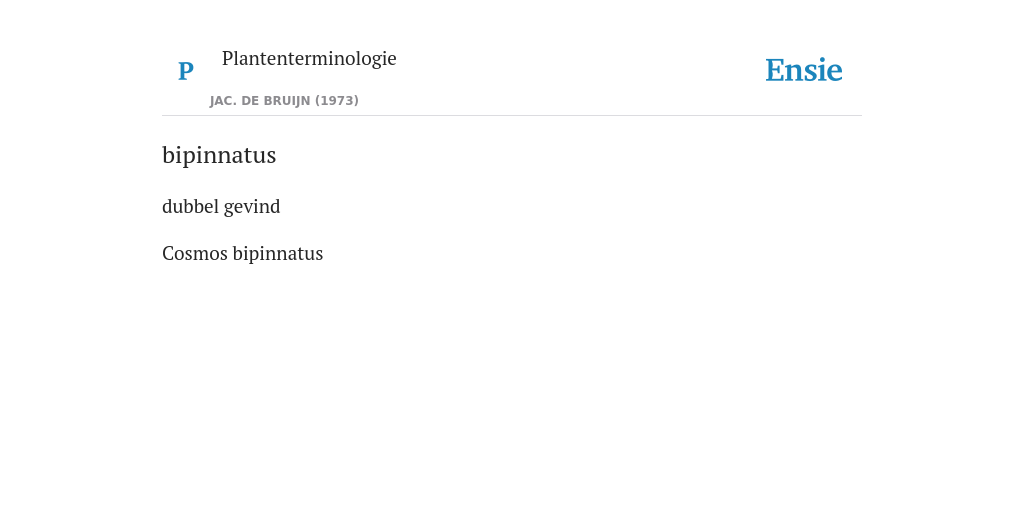The image size is (1024, 512).
Task: Open the Ensie logo homepage link
Action: point(803,70)
